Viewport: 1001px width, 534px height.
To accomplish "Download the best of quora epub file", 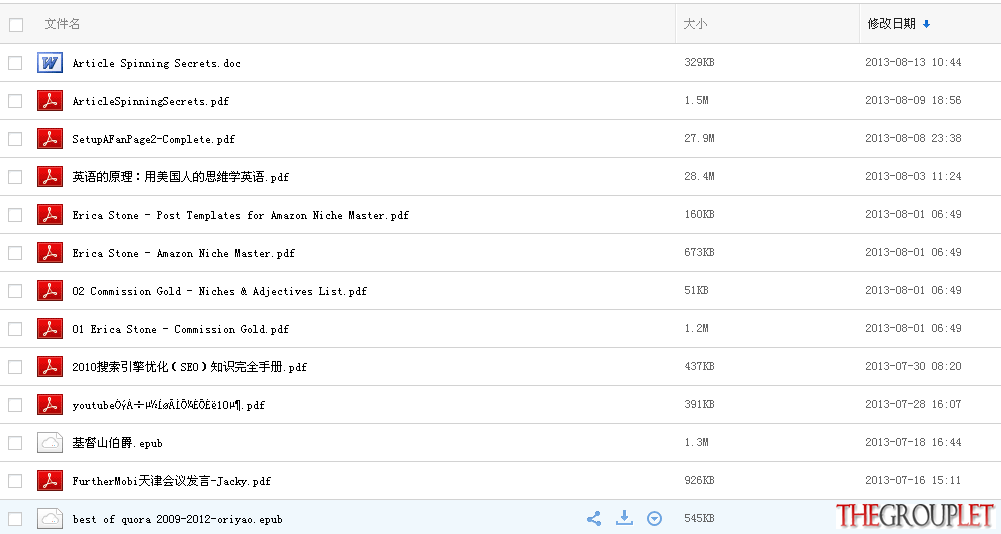I will tap(624, 518).
